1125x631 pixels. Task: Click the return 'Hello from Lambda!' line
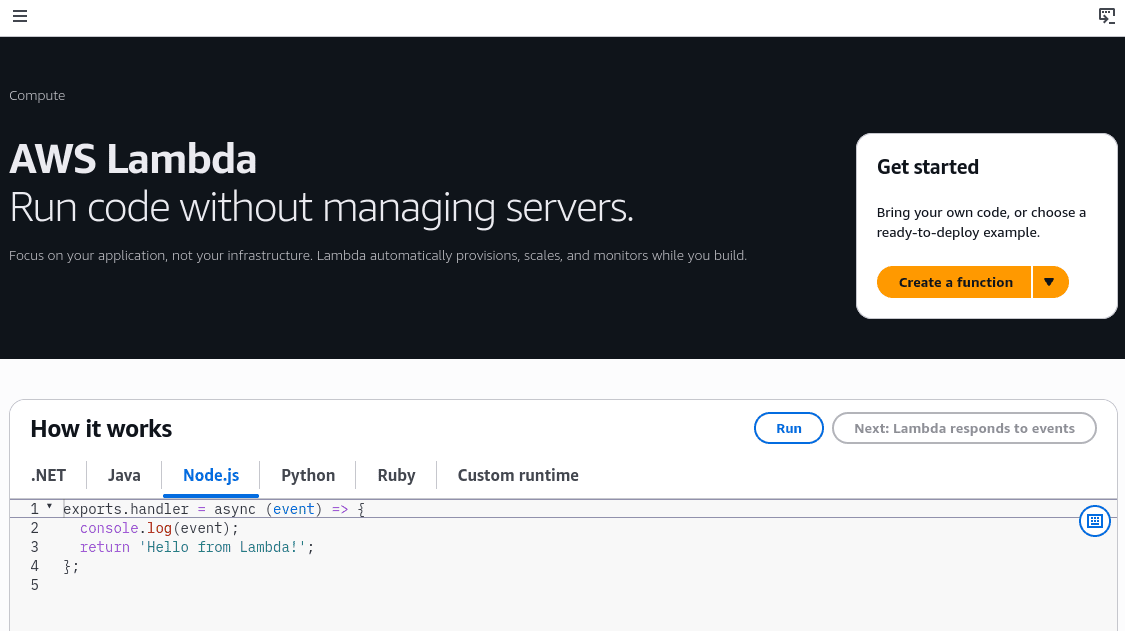pyautogui.click(x=197, y=547)
